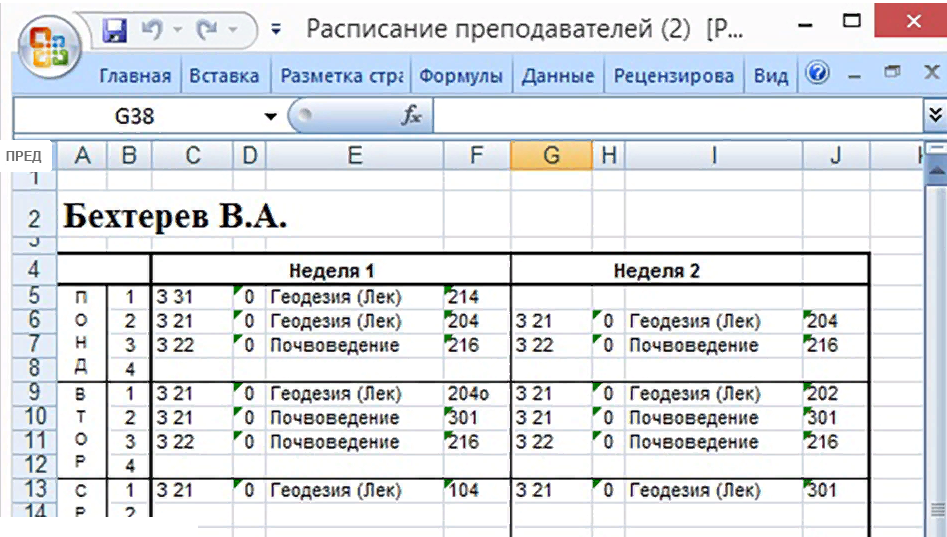947x537 pixels.
Task: Click the fx insert function icon
Action: [410, 116]
